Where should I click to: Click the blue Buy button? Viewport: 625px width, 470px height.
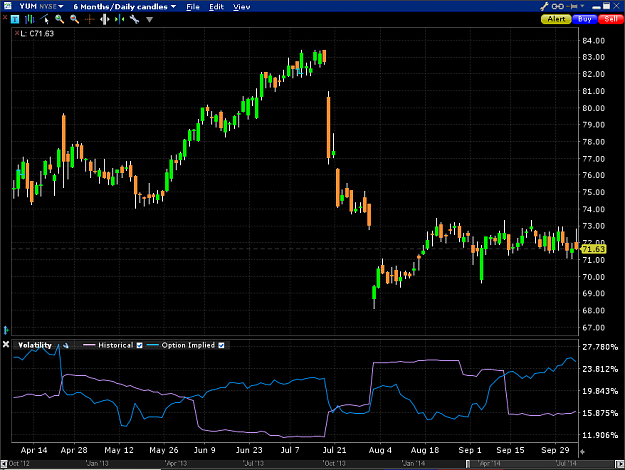(x=584, y=19)
